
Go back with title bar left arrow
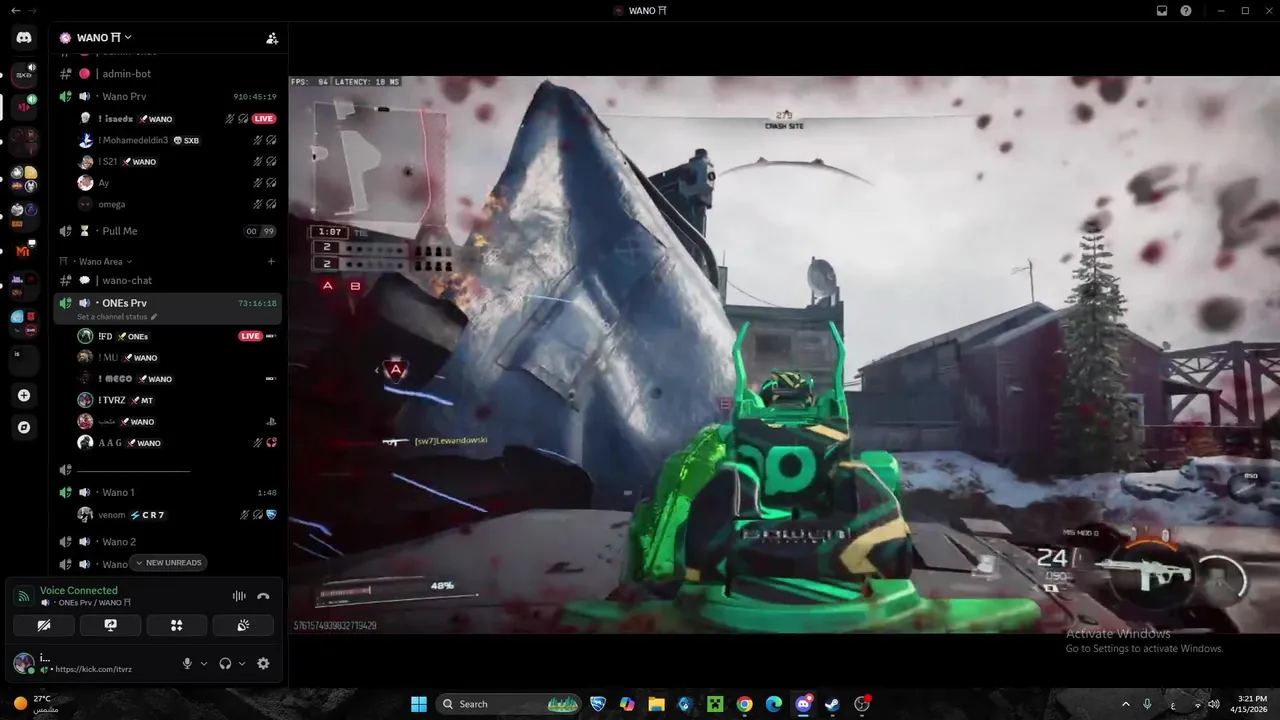click(x=15, y=11)
